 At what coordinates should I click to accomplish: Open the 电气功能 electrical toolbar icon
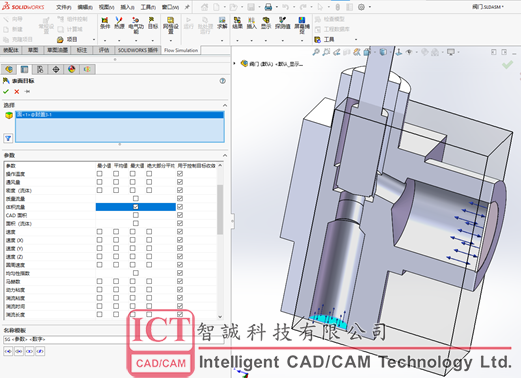point(136,25)
